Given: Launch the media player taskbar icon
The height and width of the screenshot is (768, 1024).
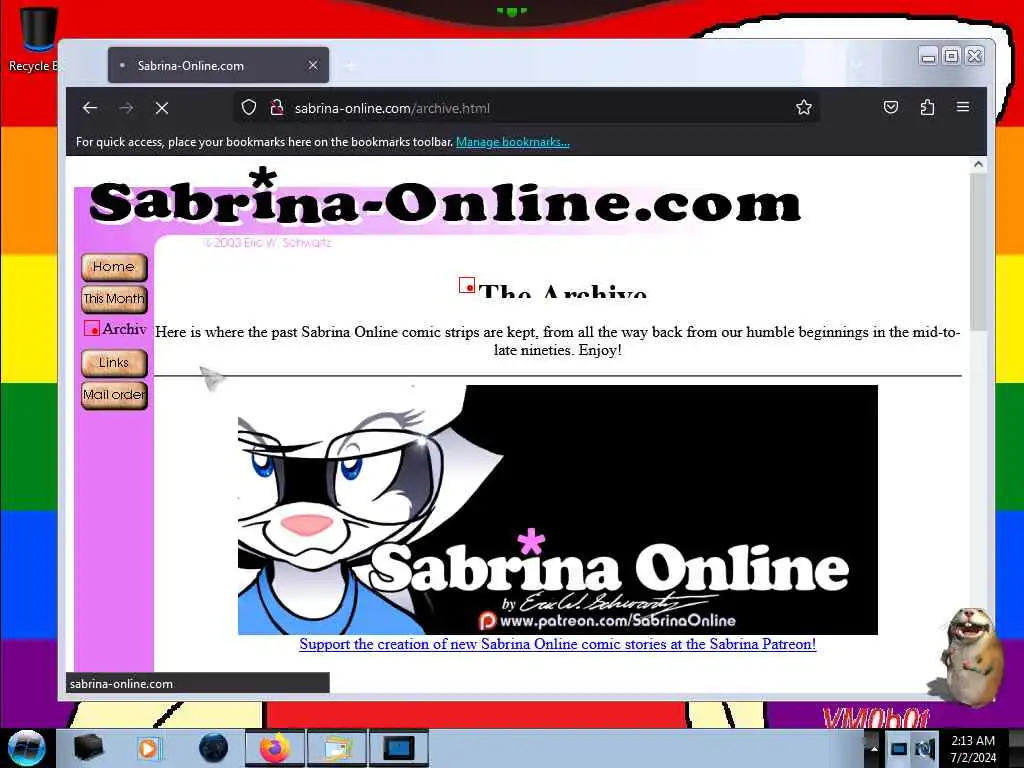Looking at the screenshot, I should pos(148,748).
